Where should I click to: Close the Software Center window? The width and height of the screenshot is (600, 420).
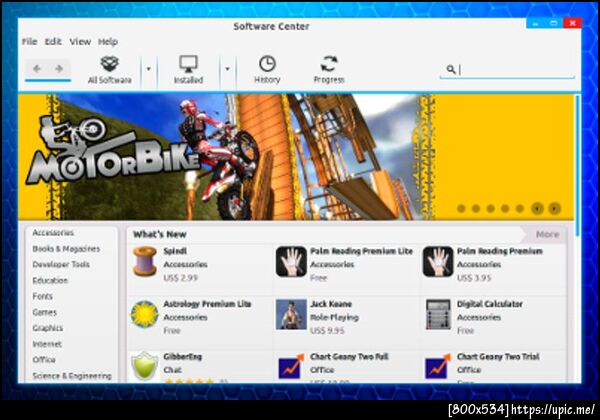572,23
